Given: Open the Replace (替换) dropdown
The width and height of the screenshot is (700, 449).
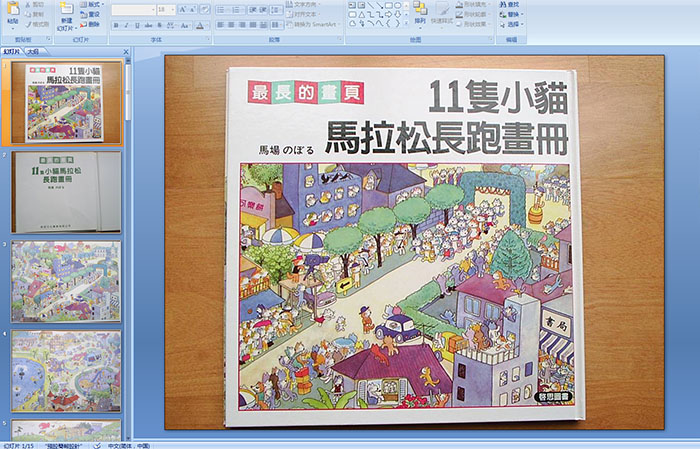Looking at the screenshot, I should (x=512, y=14).
